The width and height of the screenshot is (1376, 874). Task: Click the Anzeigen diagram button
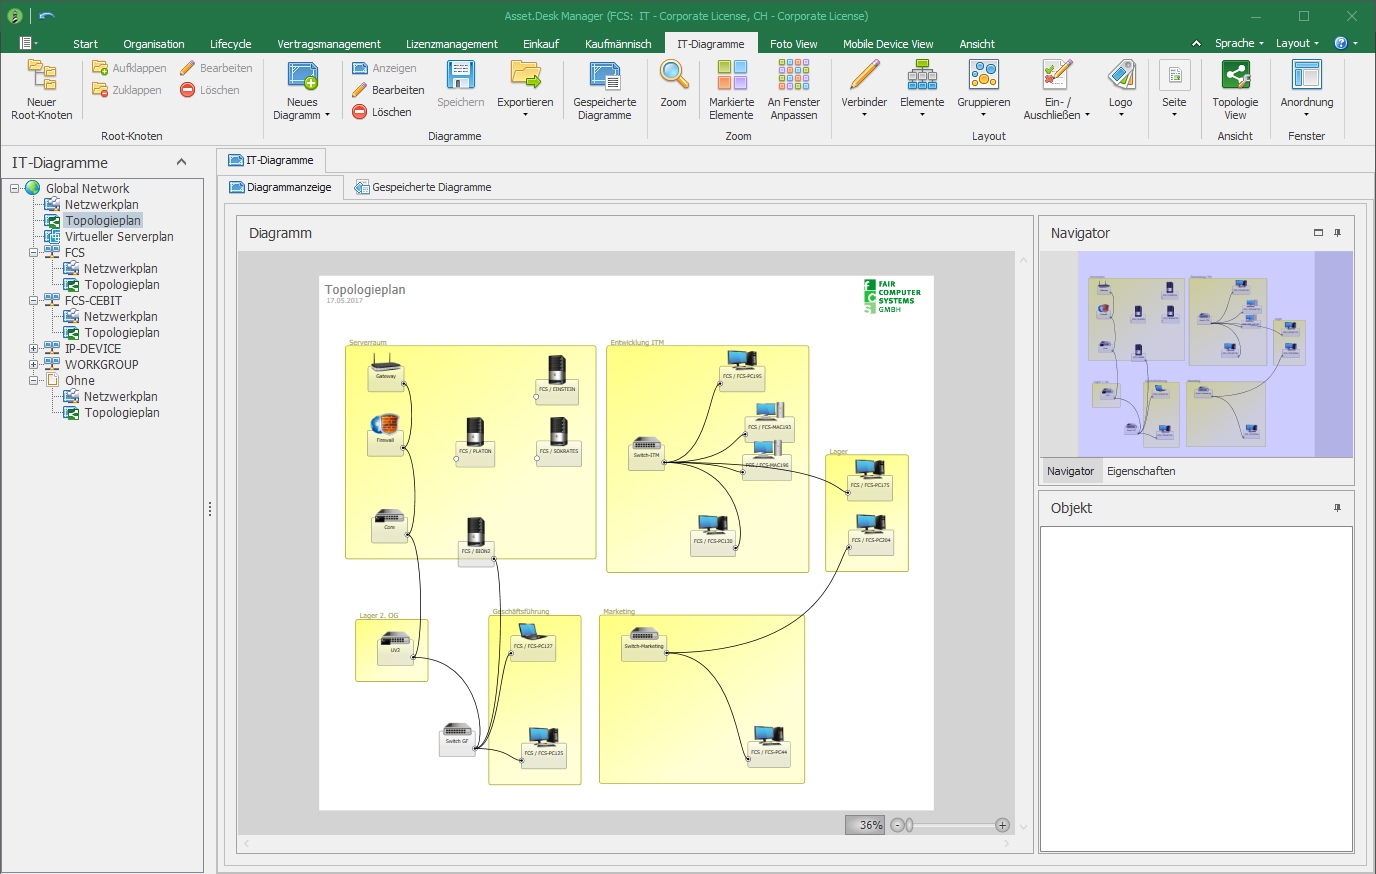coord(384,68)
